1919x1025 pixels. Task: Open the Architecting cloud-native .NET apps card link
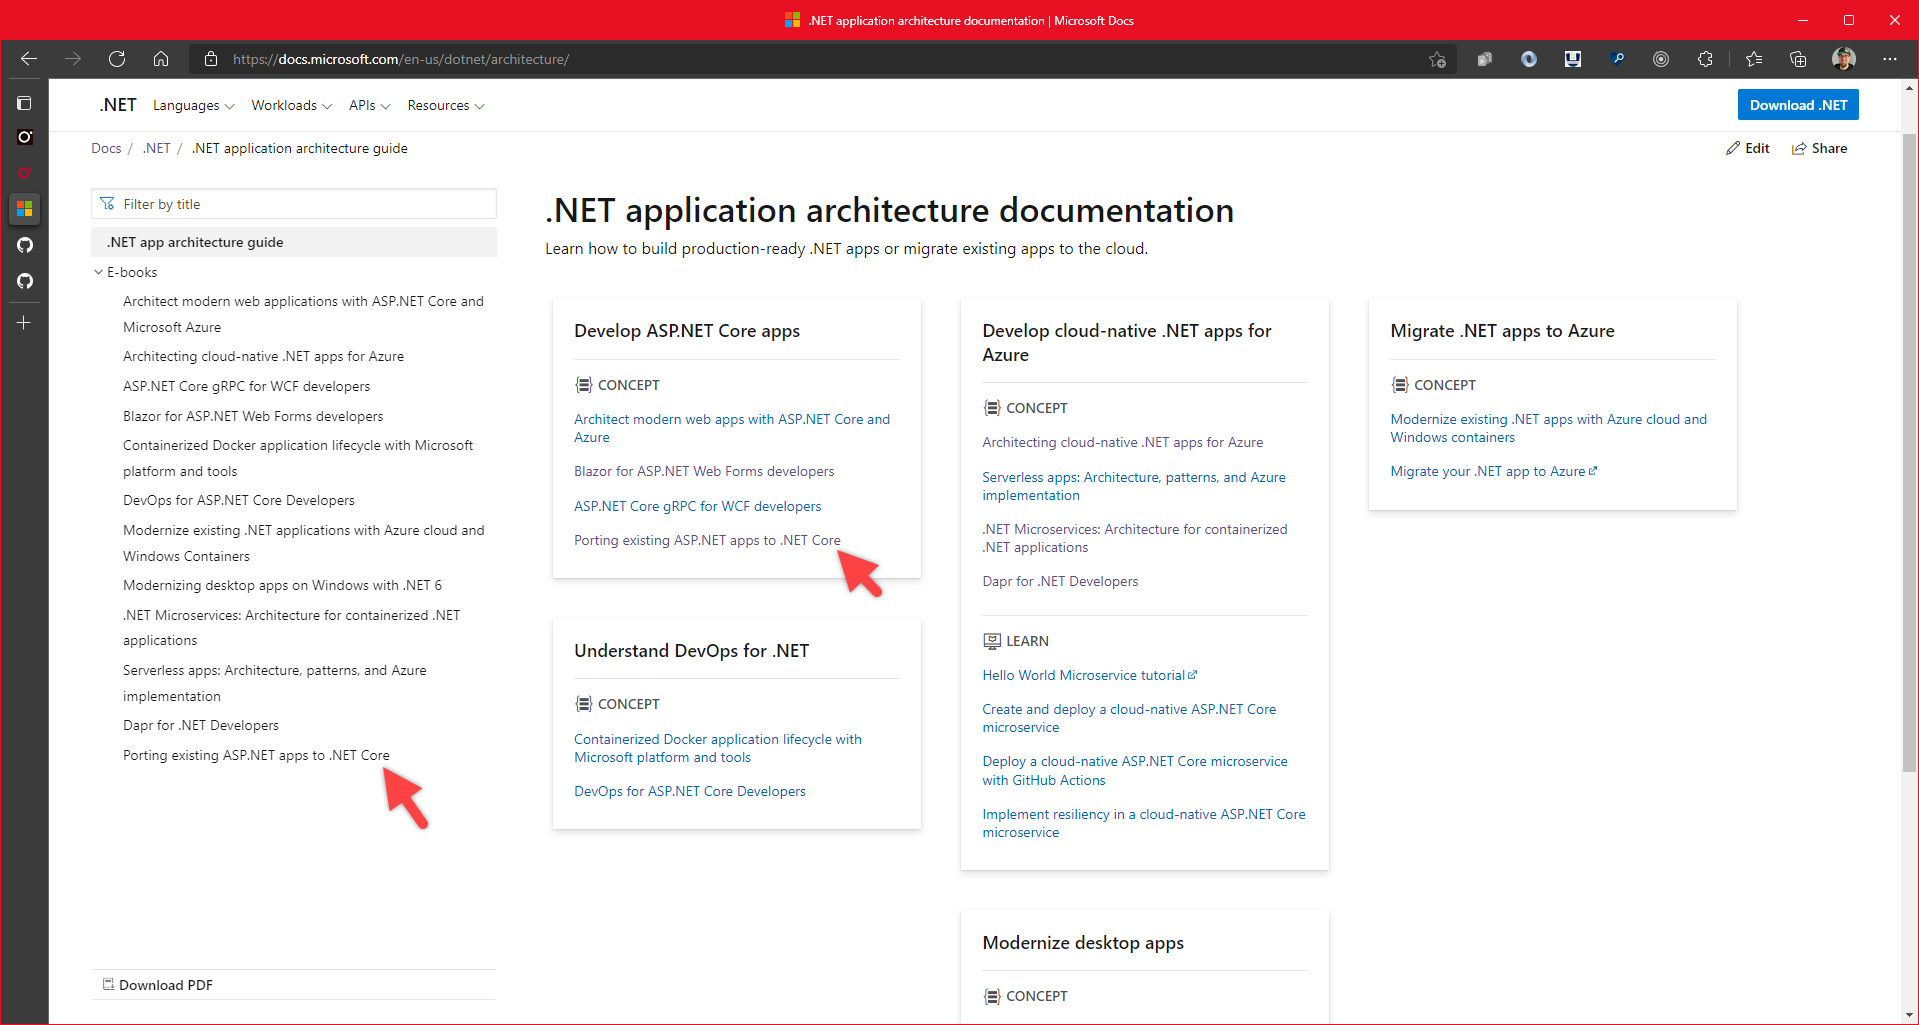point(1122,442)
